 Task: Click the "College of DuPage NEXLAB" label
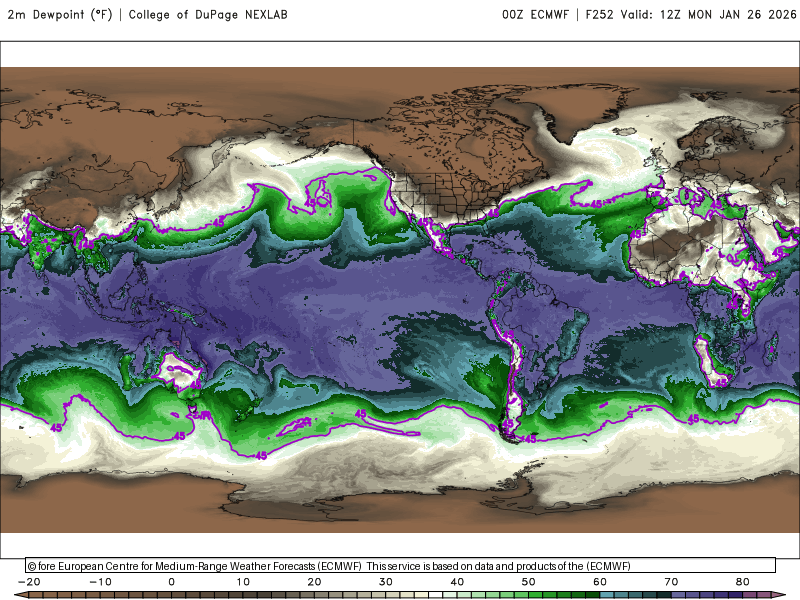[x=208, y=15]
